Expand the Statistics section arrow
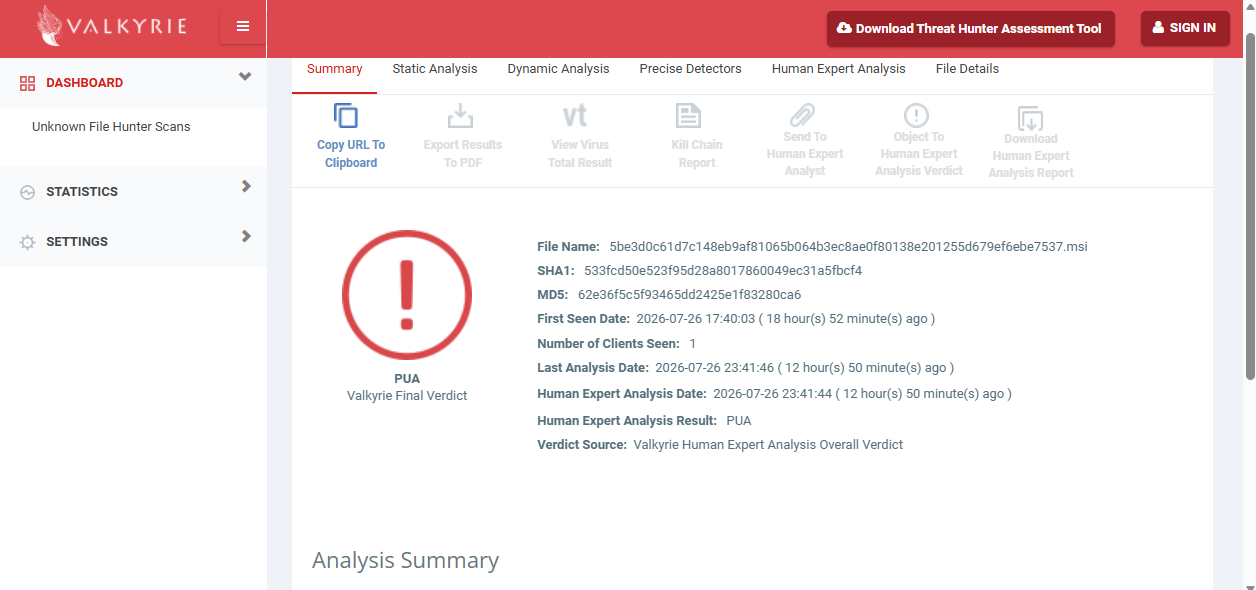This screenshot has width=1256, height=590. coord(246,186)
